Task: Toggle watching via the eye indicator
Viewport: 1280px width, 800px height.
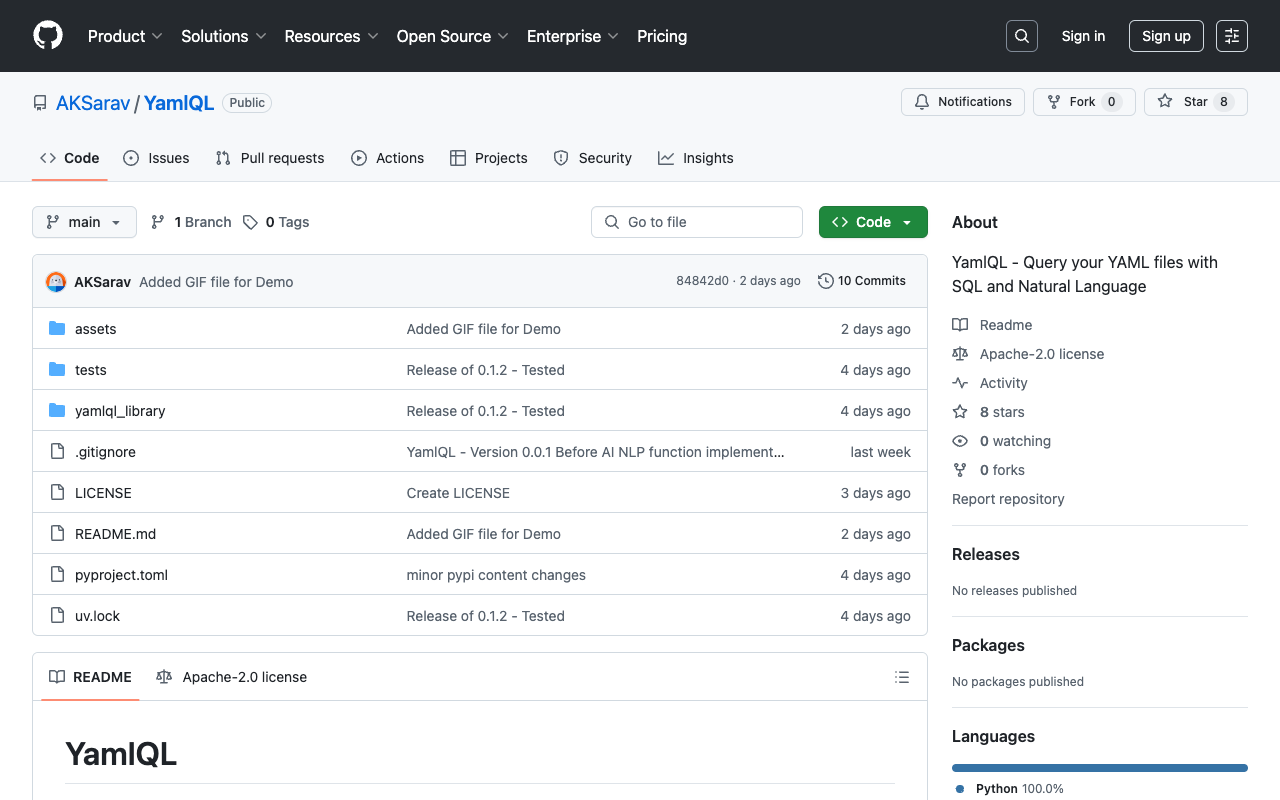Action: point(960,441)
